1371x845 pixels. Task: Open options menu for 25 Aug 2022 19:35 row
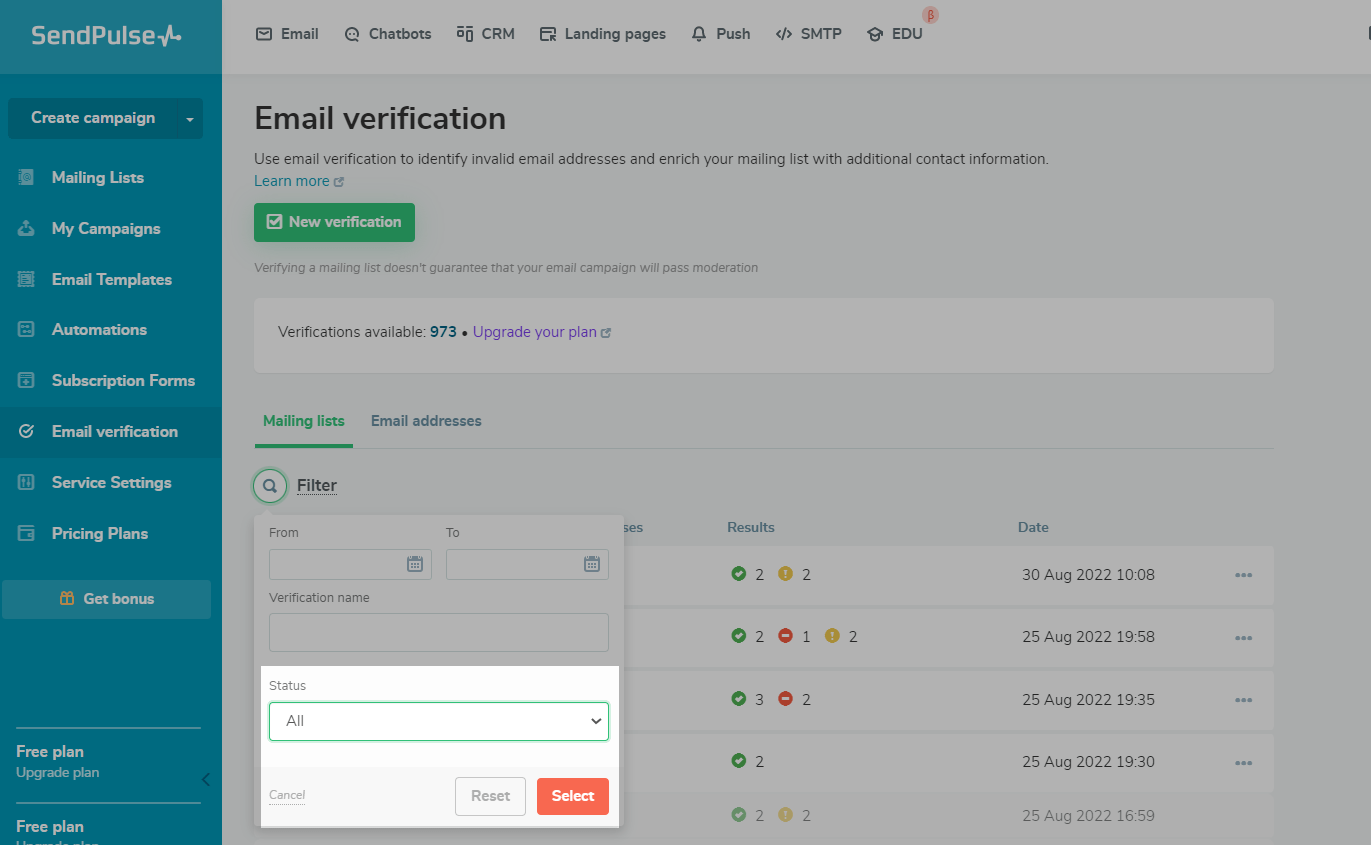tap(1244, 699)
